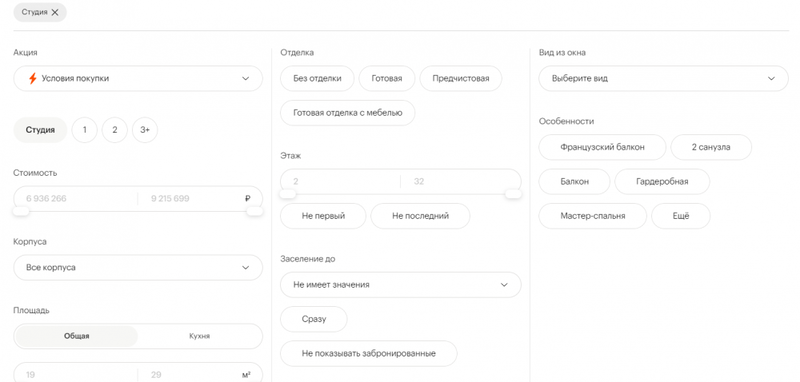Screen dimensions: 800x382
Task: Toggle Не последний floor filter
Action: [420, 216]
